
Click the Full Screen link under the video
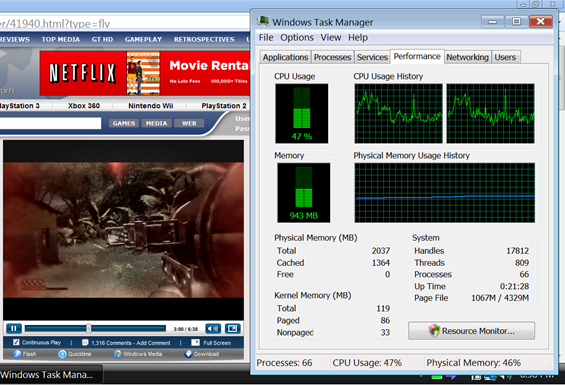217,343
